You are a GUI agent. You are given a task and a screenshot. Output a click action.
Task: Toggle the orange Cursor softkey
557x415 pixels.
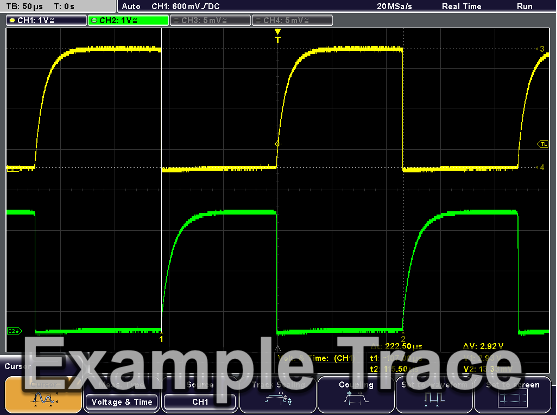[43, 395]
